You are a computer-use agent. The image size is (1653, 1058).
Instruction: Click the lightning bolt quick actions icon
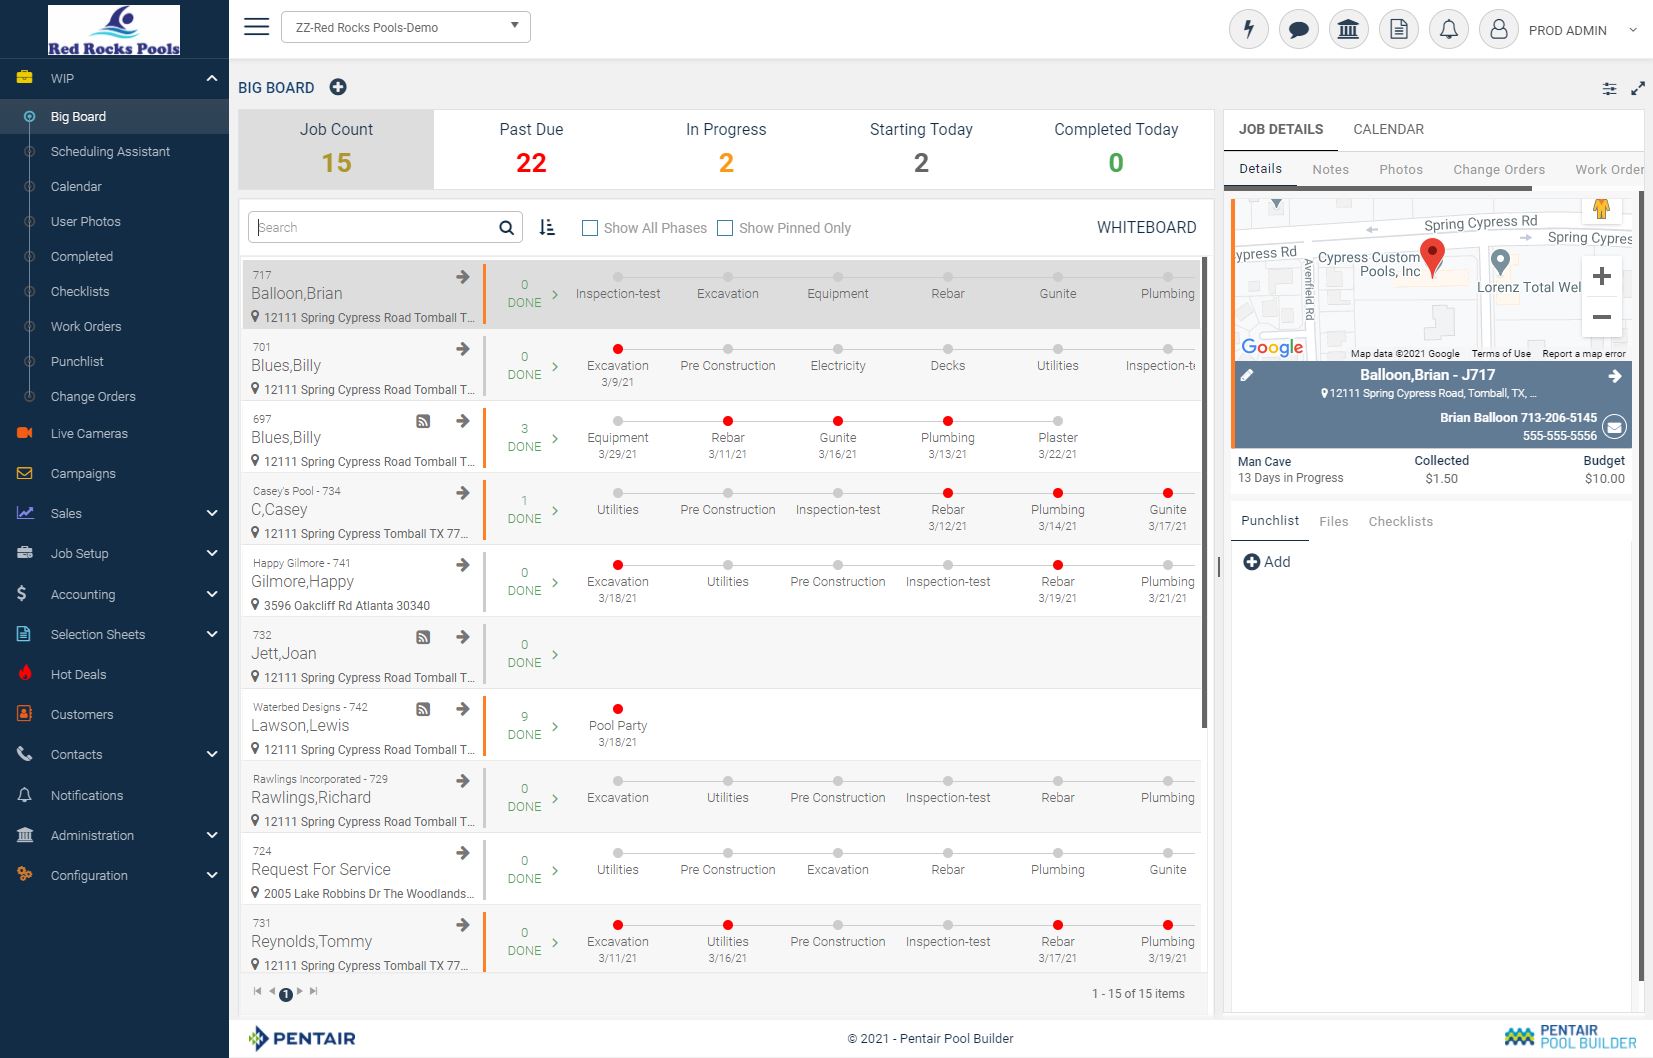[1248, 29]
